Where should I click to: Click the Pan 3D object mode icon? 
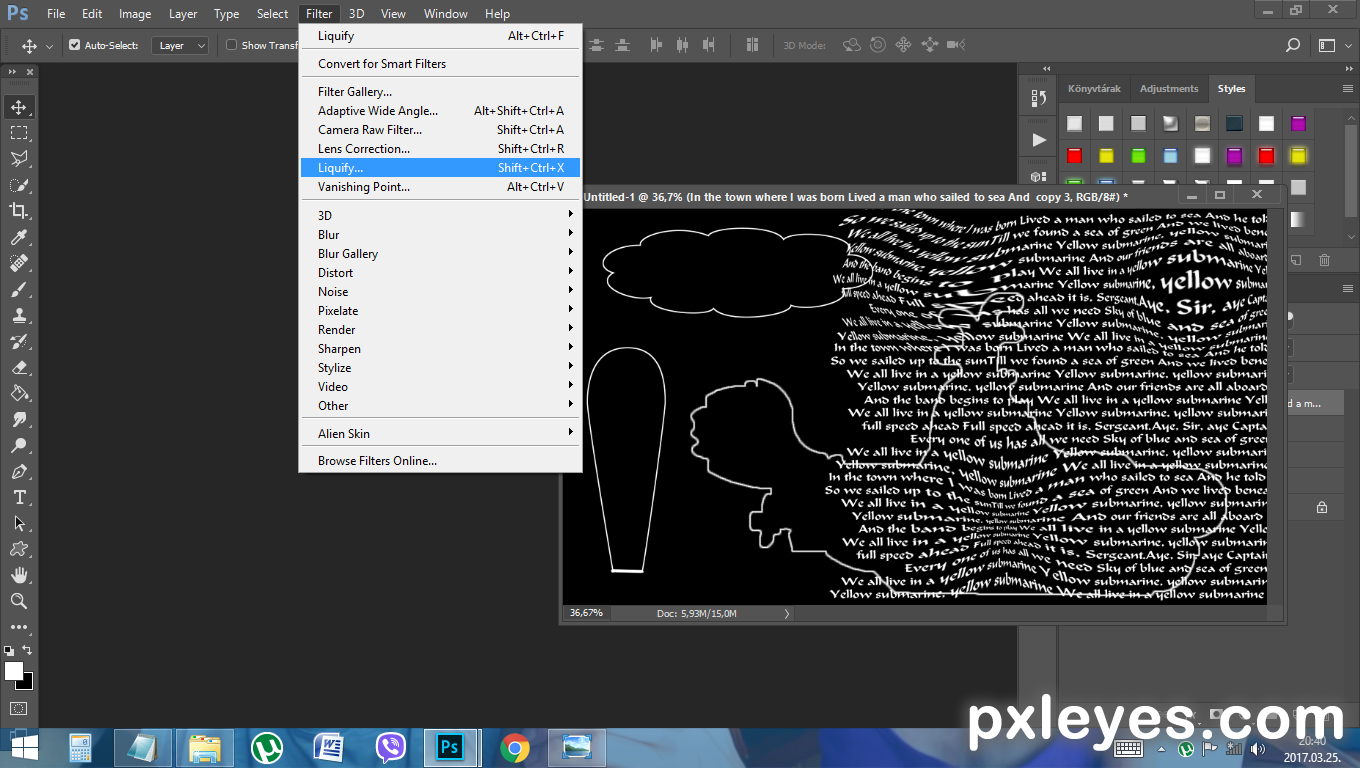click(904, 45)
